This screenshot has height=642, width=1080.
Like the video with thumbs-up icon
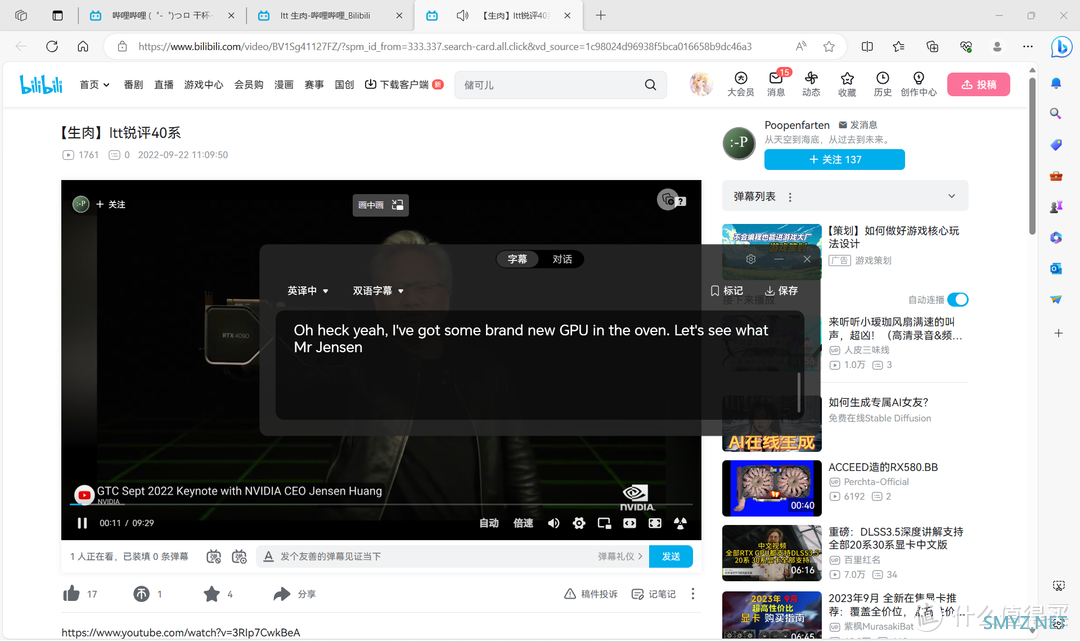72,594
